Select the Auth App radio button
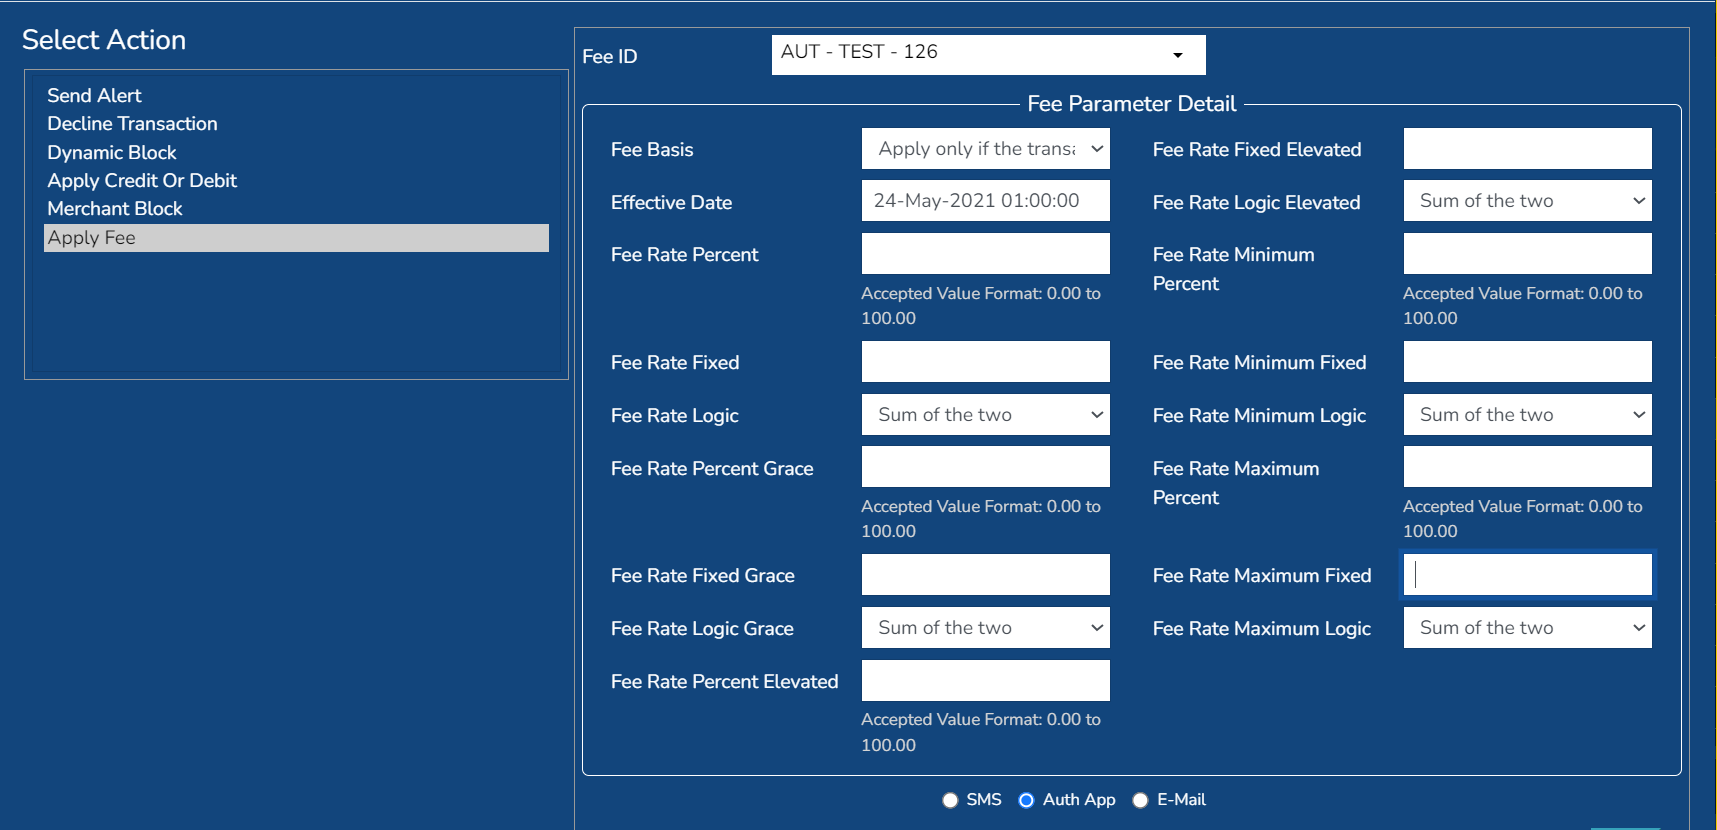This screenshot has height=830, width=1717. (1026, 800)
